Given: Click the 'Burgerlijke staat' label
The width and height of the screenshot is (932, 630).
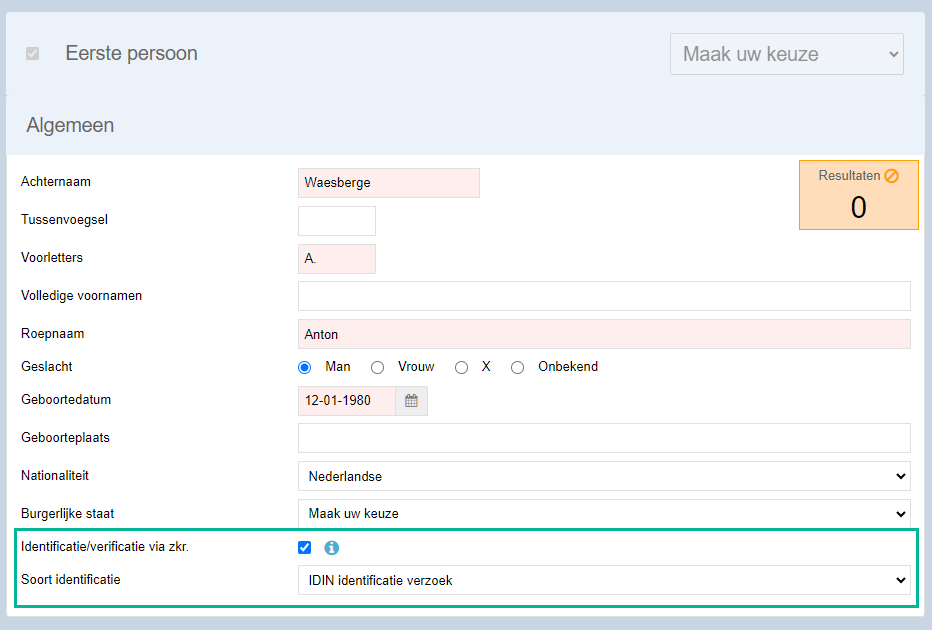Looking at the screenshot, I should [x=67, y=514].
